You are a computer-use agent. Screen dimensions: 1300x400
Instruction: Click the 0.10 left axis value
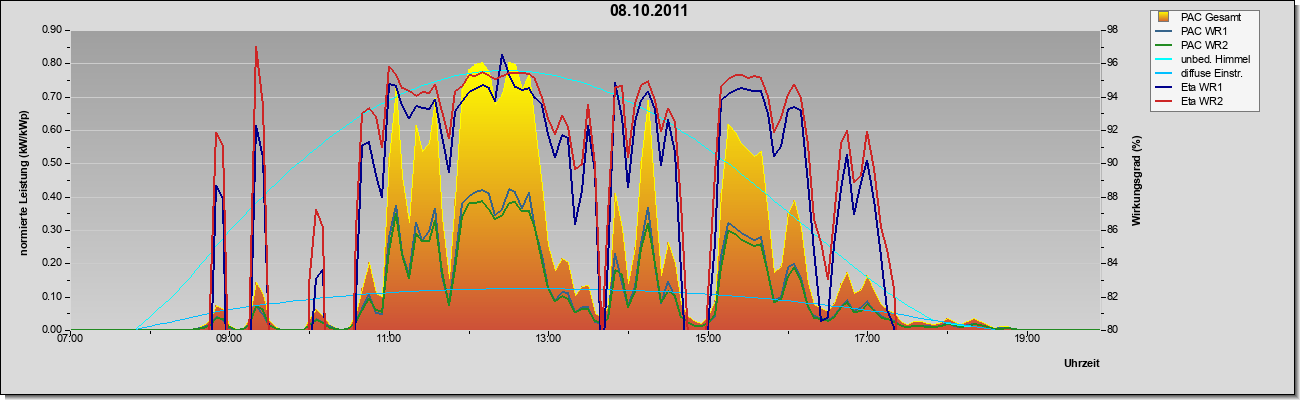click(x=51, y=297)
